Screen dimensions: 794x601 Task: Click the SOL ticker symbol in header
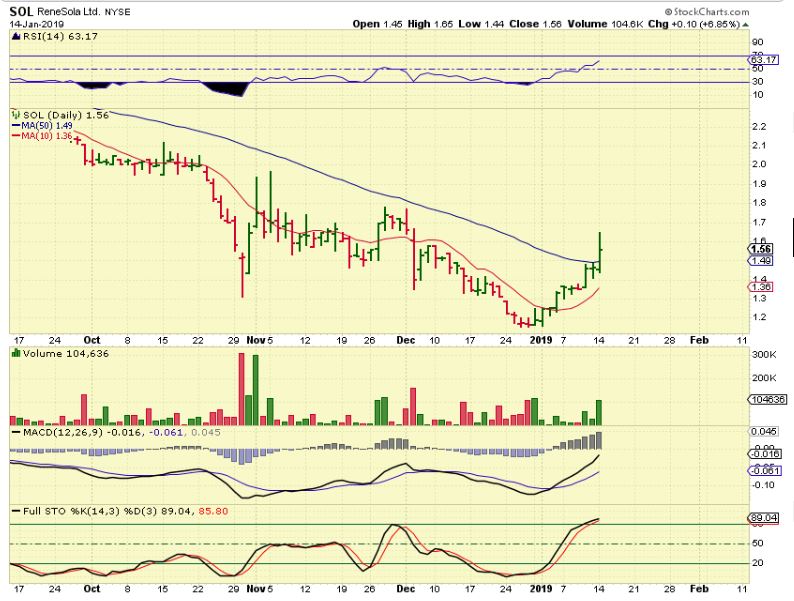pos(21,12)
